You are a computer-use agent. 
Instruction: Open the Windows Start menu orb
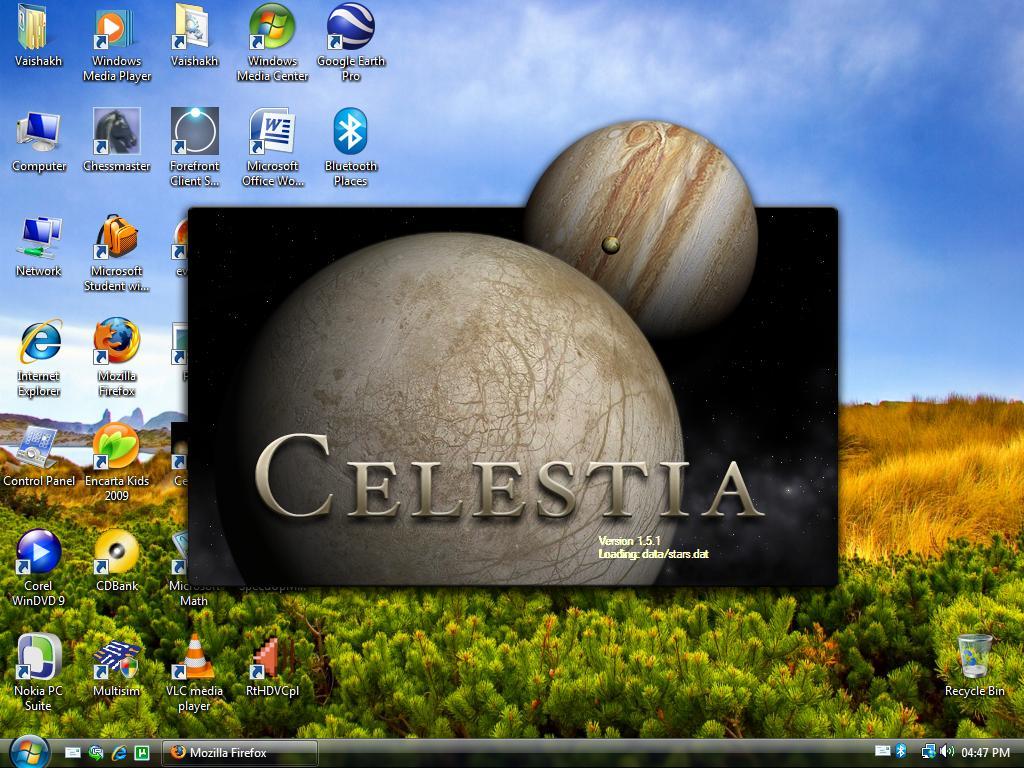click(27, 752)
